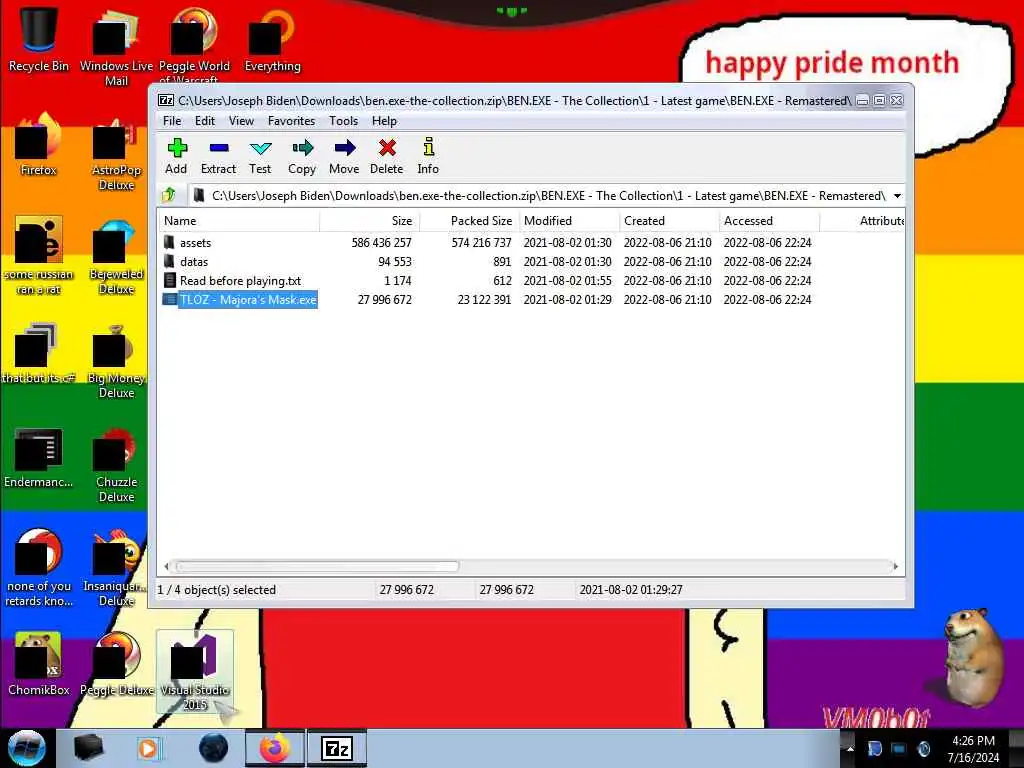Image resolution: width=1024 pixels, height=768 pixels.
Task: Open the Edit menu
Action: pyautogui.click(x=204, y=121)
